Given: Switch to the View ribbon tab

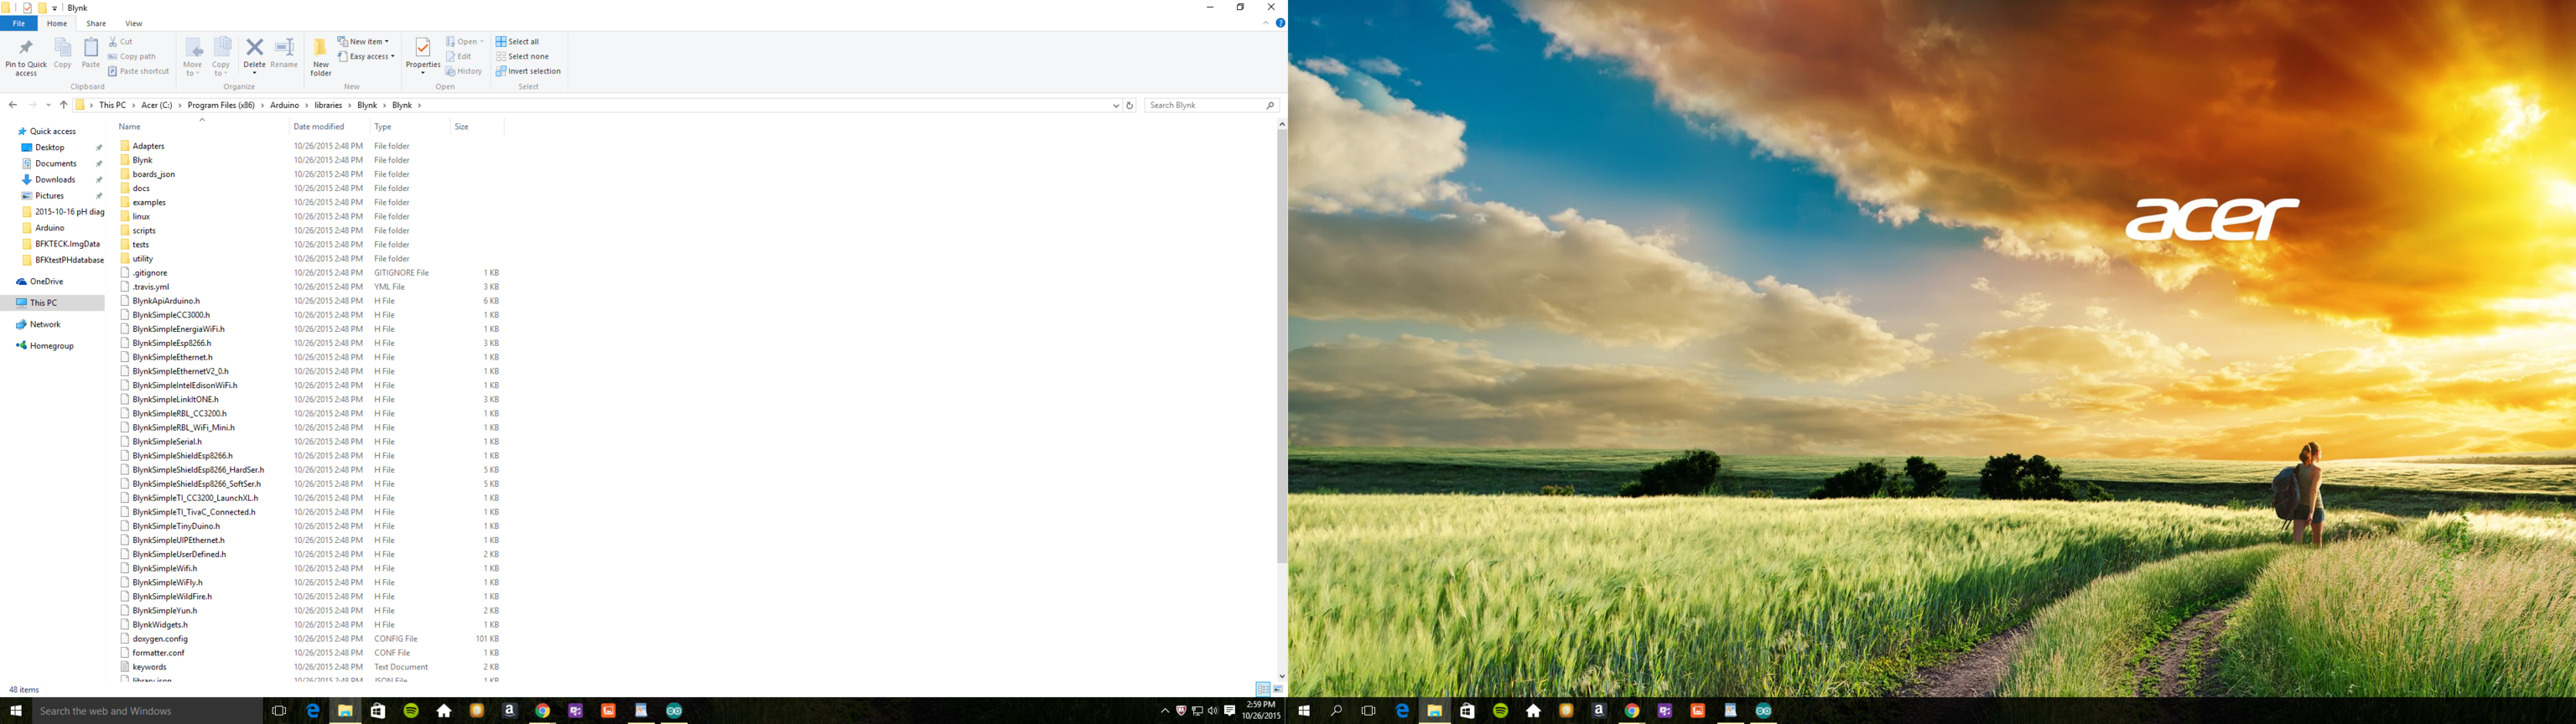Looking at the screenshot, I should (x=133, y=23).
